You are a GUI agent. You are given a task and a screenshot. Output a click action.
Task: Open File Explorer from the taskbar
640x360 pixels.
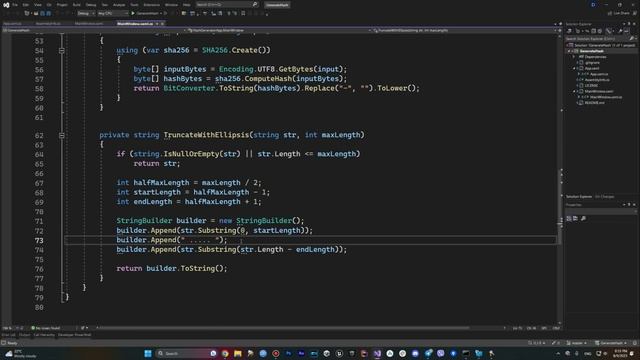click(x=238, y=353)
